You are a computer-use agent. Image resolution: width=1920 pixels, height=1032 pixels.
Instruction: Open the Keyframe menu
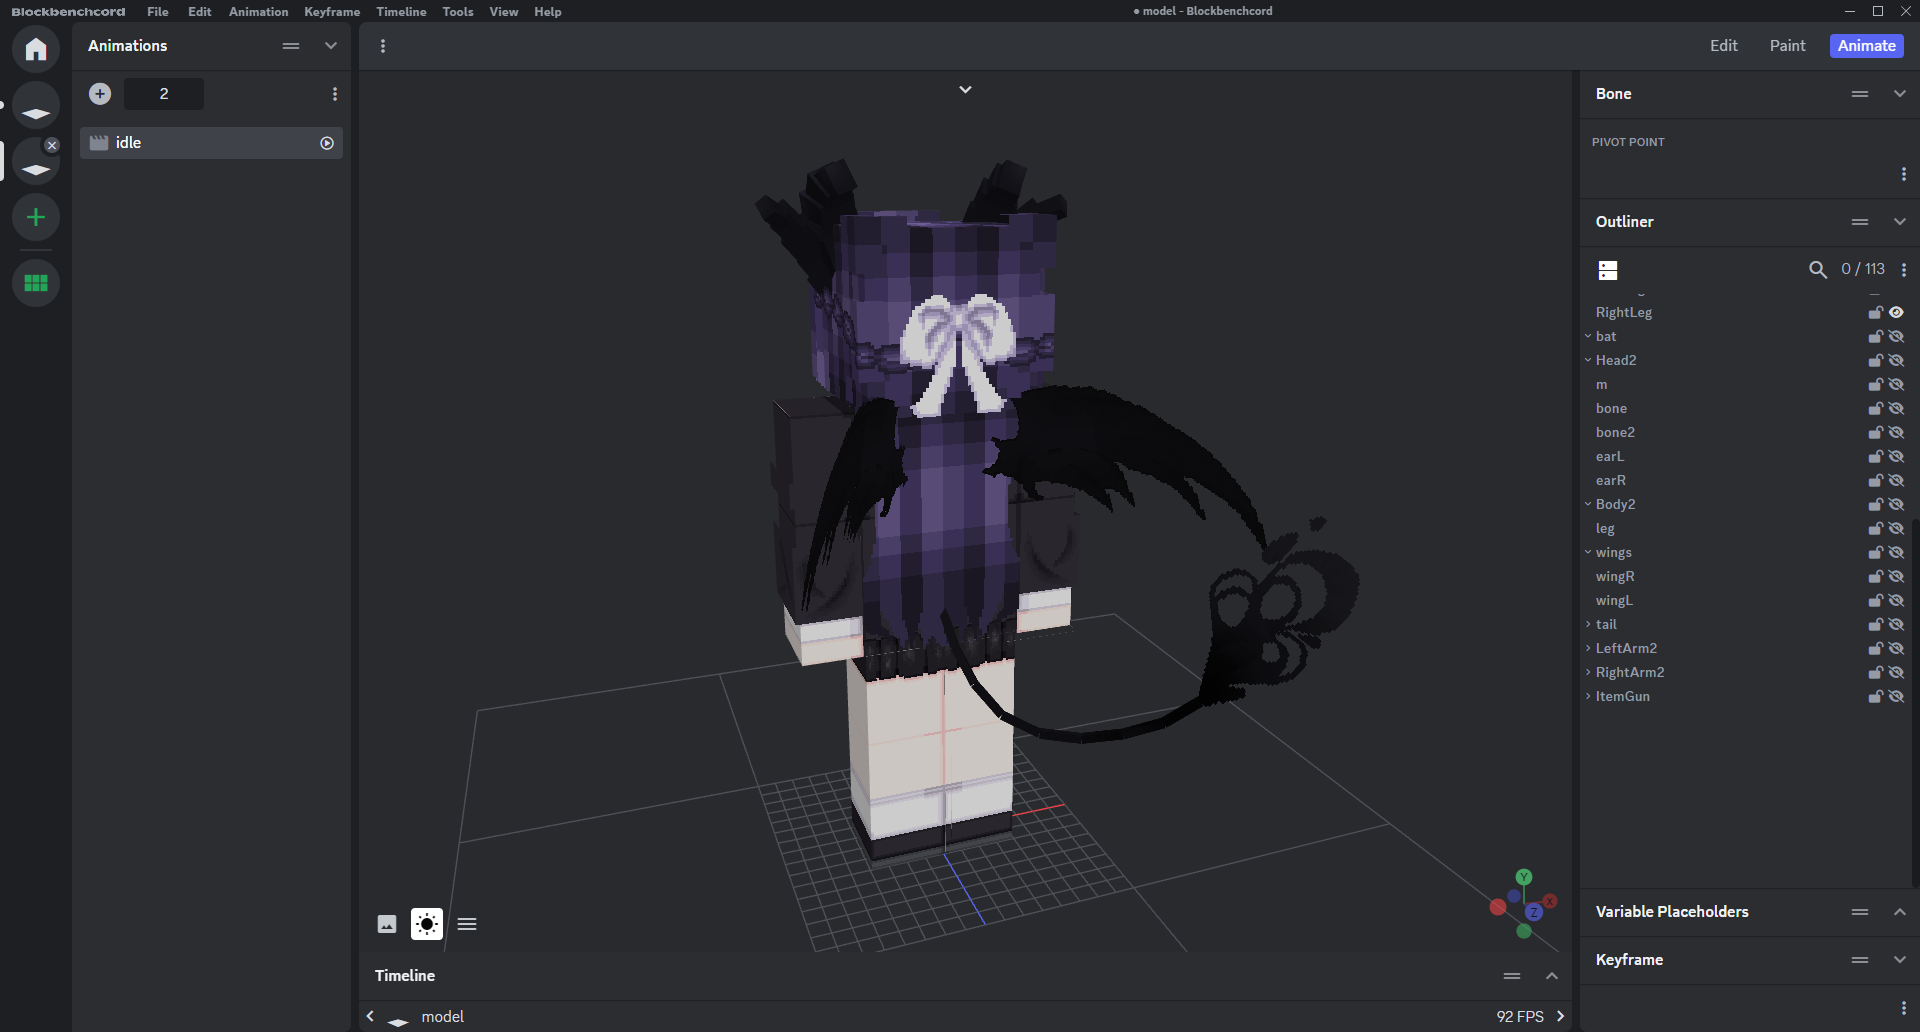coord(332,12)
